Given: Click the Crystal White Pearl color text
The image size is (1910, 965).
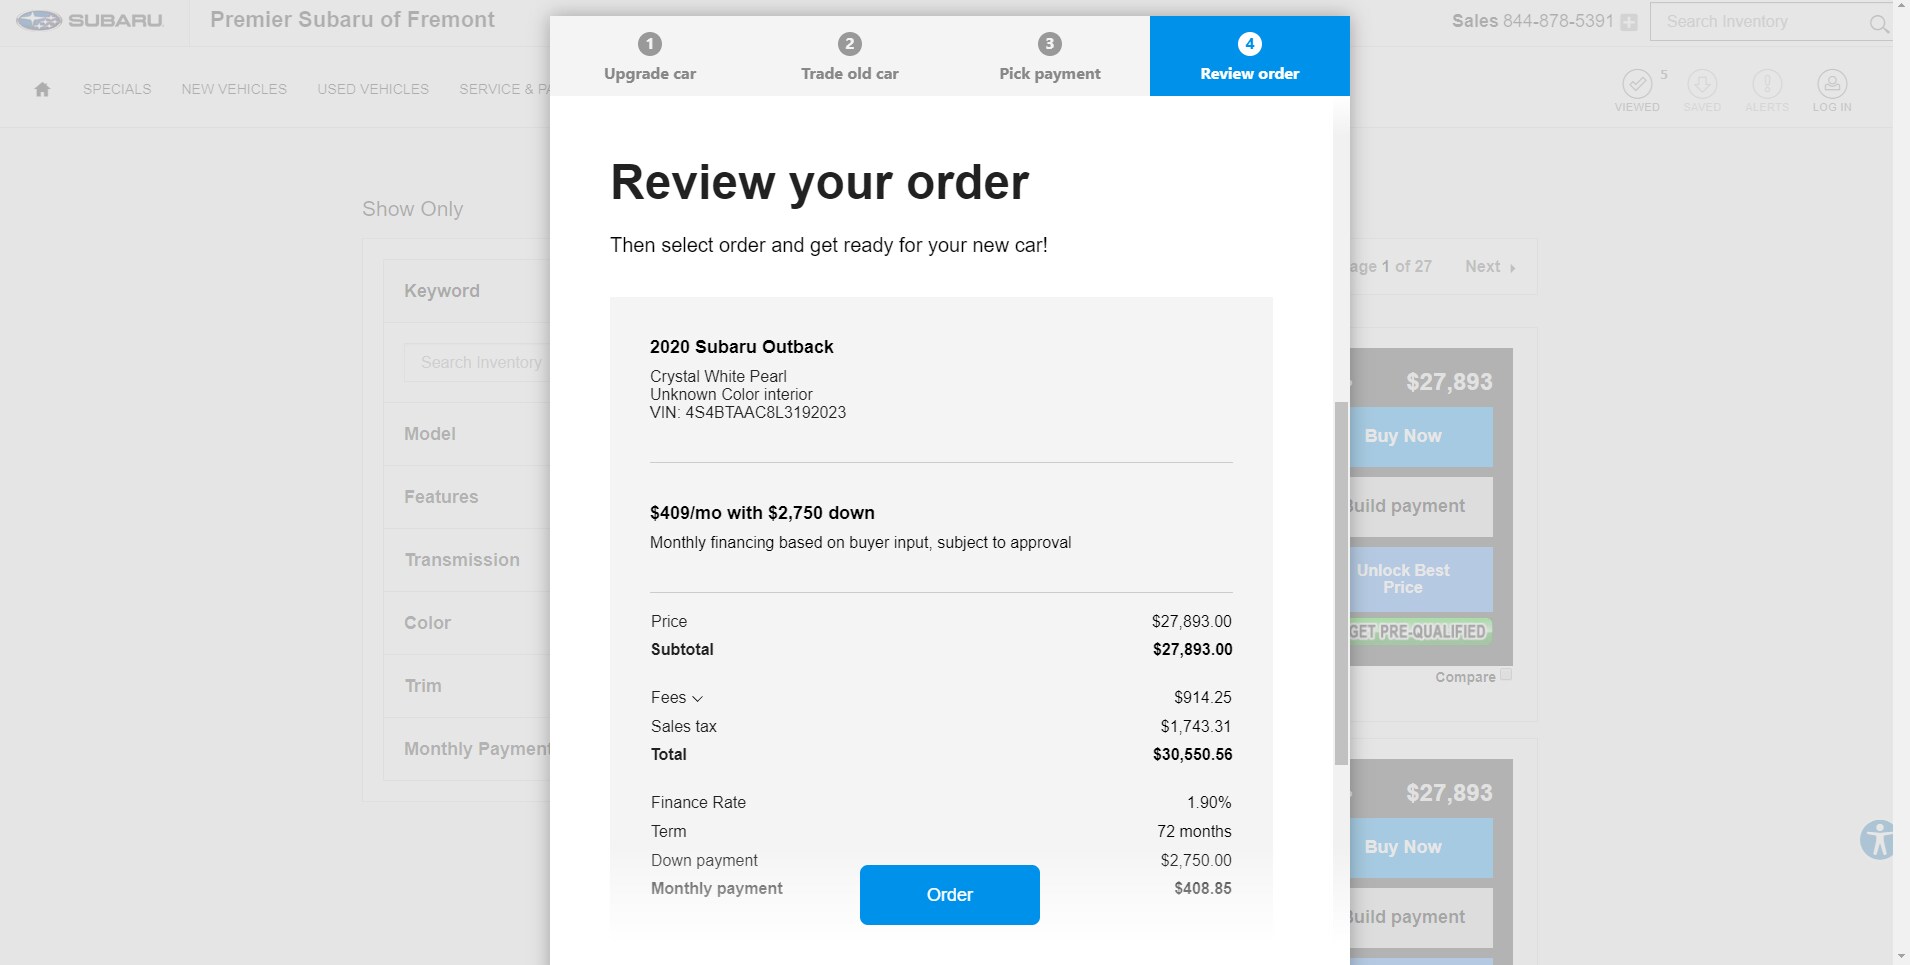Looking at the screenshot, I should [718, 377].
